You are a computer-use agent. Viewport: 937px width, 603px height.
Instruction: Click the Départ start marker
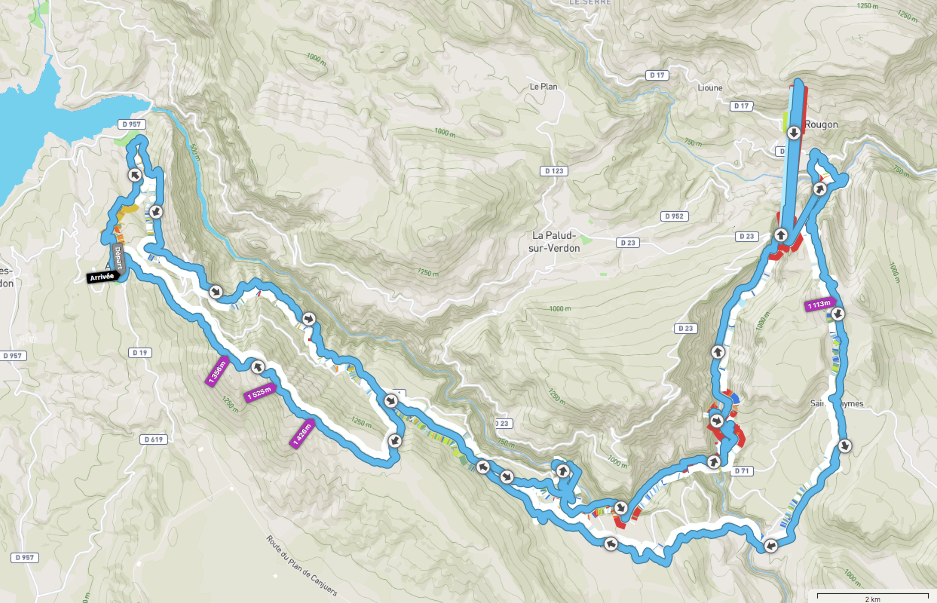(119, 259)
